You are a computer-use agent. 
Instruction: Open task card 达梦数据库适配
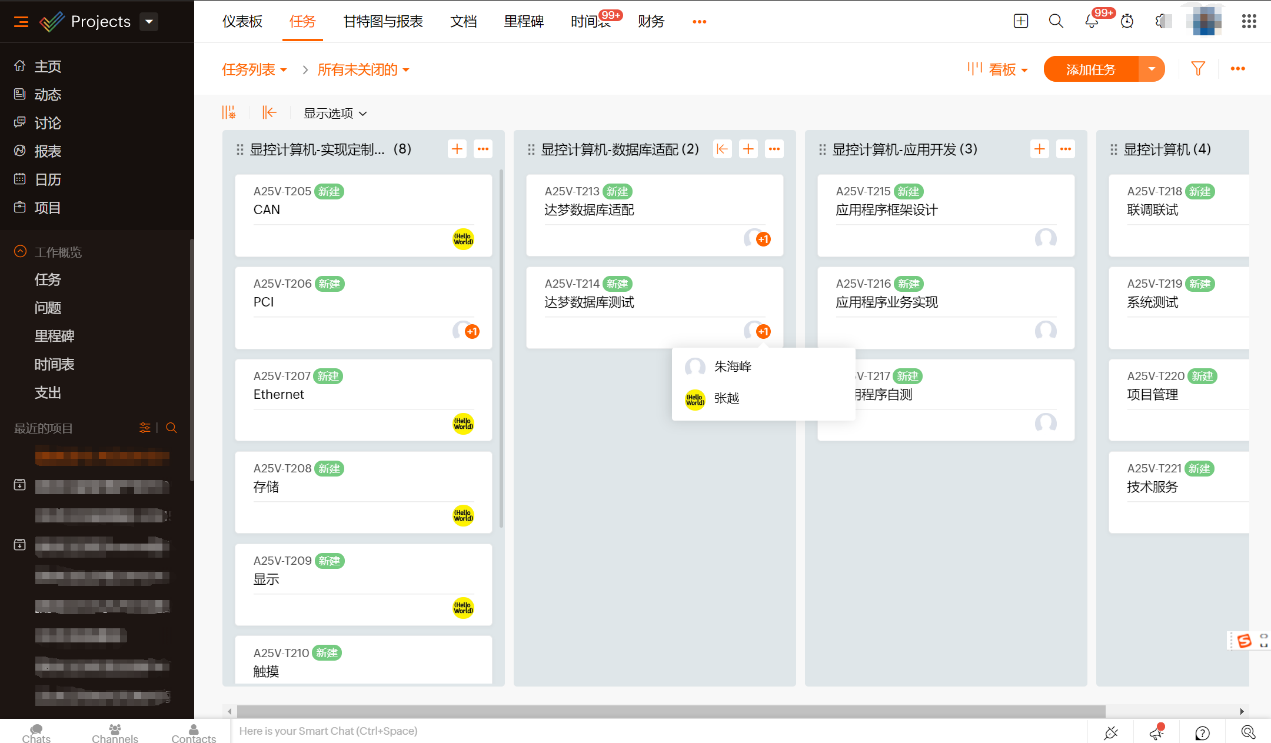(x=655, y=215)
